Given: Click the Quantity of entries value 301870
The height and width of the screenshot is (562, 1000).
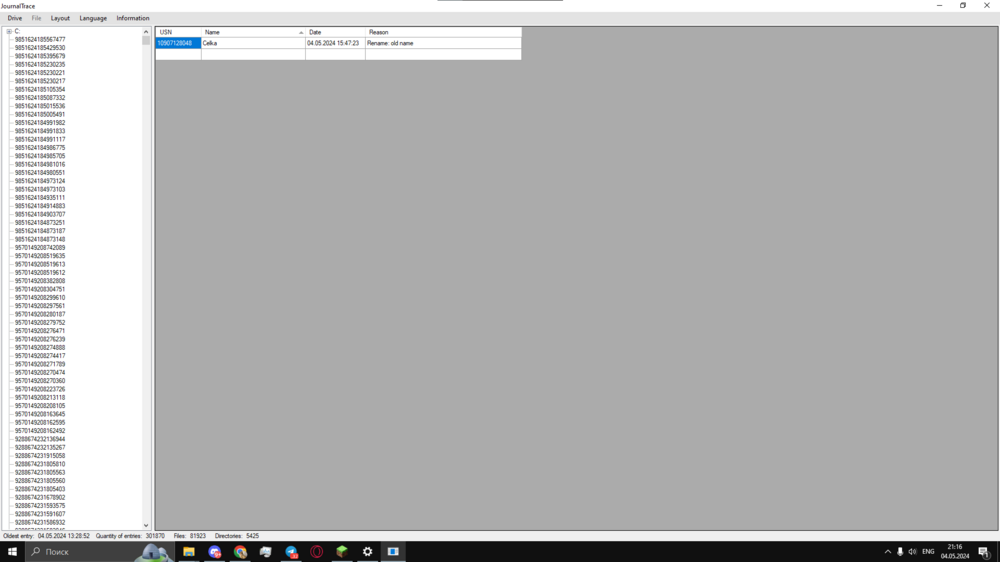Looking at the screenshot, I should 155,536.
